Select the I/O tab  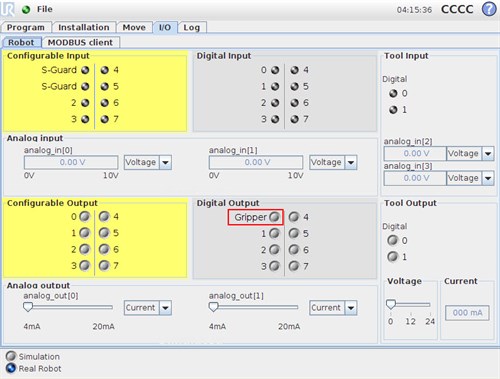(165, 27)
